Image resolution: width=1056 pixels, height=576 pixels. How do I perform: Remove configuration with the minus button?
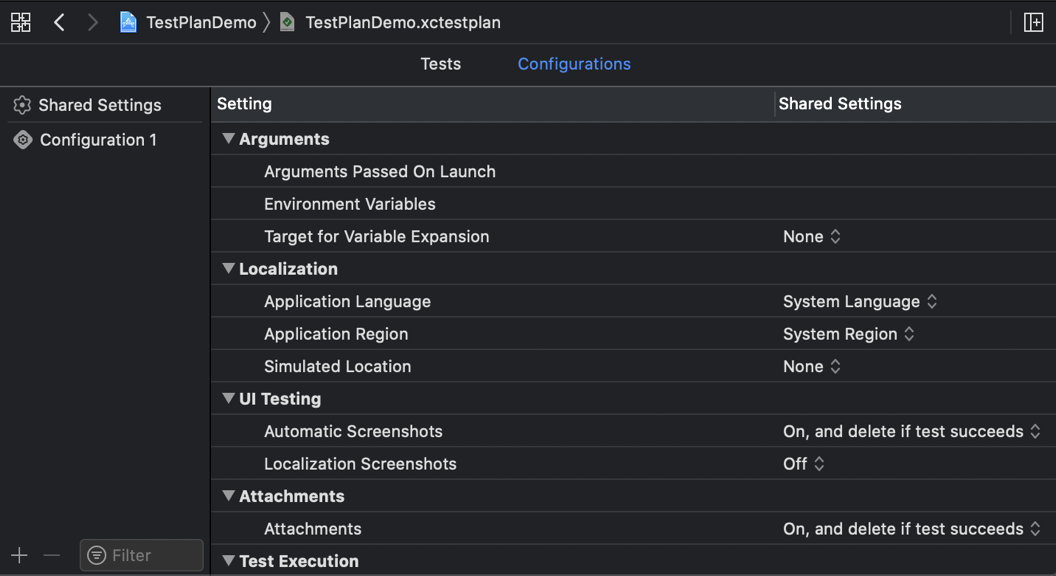(52, 555)
